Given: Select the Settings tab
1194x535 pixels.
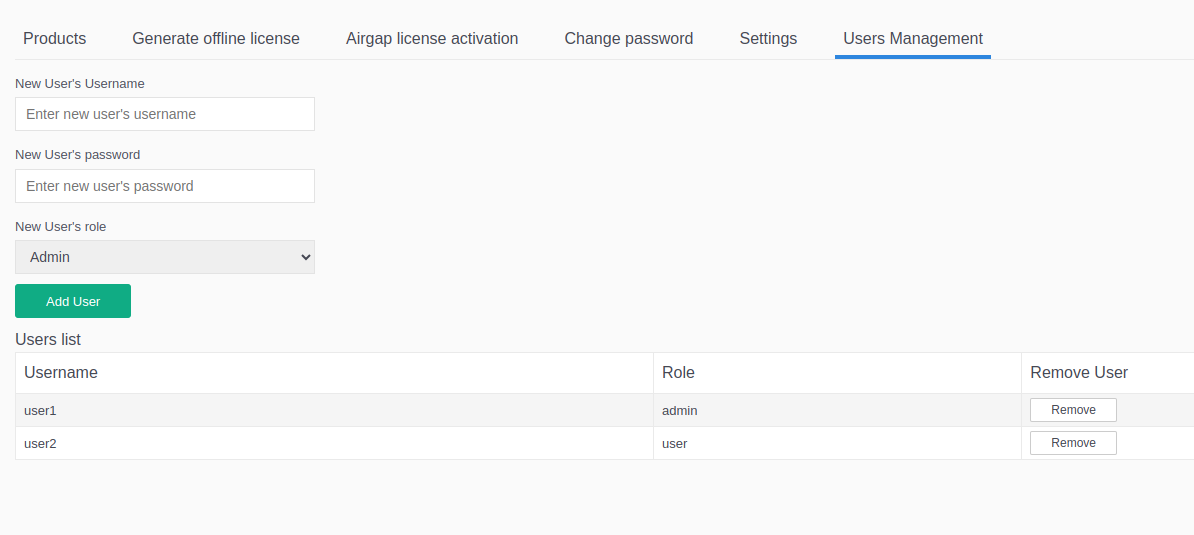Looking at the screenshot, I should [768, 39].
